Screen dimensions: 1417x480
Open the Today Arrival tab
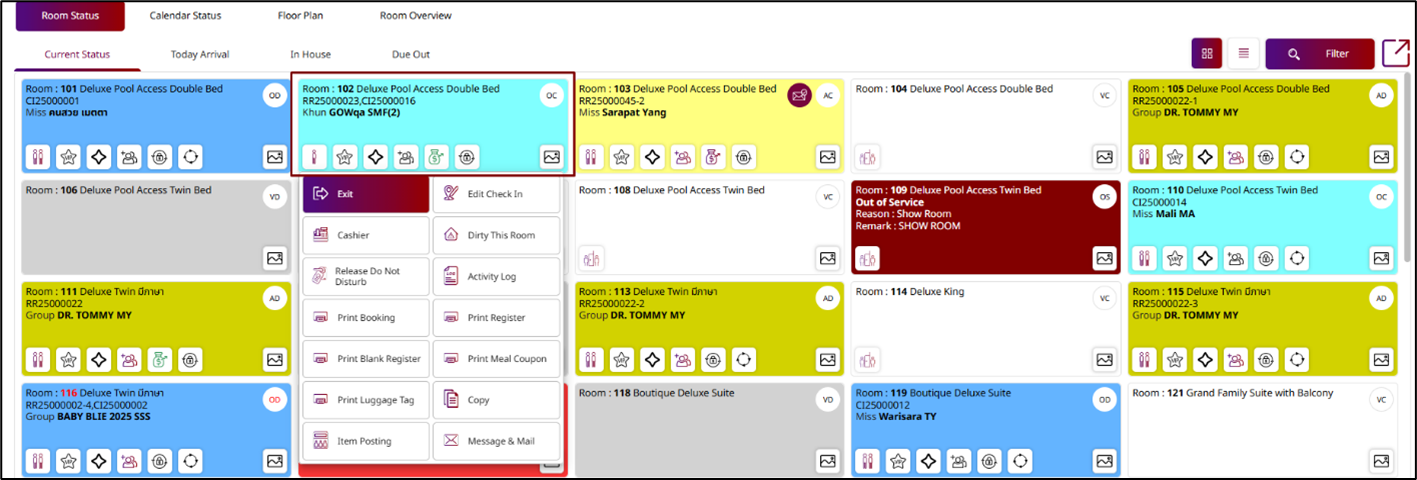(x=200, y=54)
